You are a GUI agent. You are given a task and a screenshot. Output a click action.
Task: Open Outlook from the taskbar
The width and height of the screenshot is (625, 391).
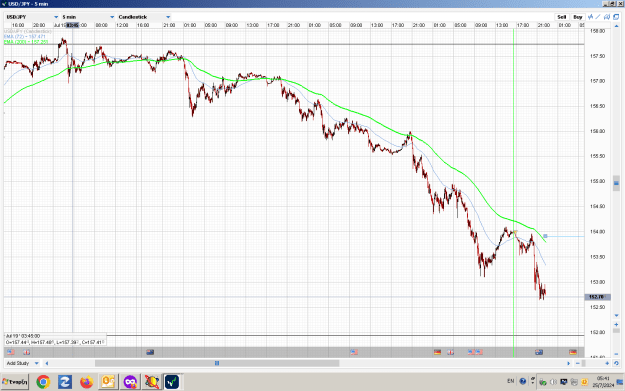pos(108,382)
